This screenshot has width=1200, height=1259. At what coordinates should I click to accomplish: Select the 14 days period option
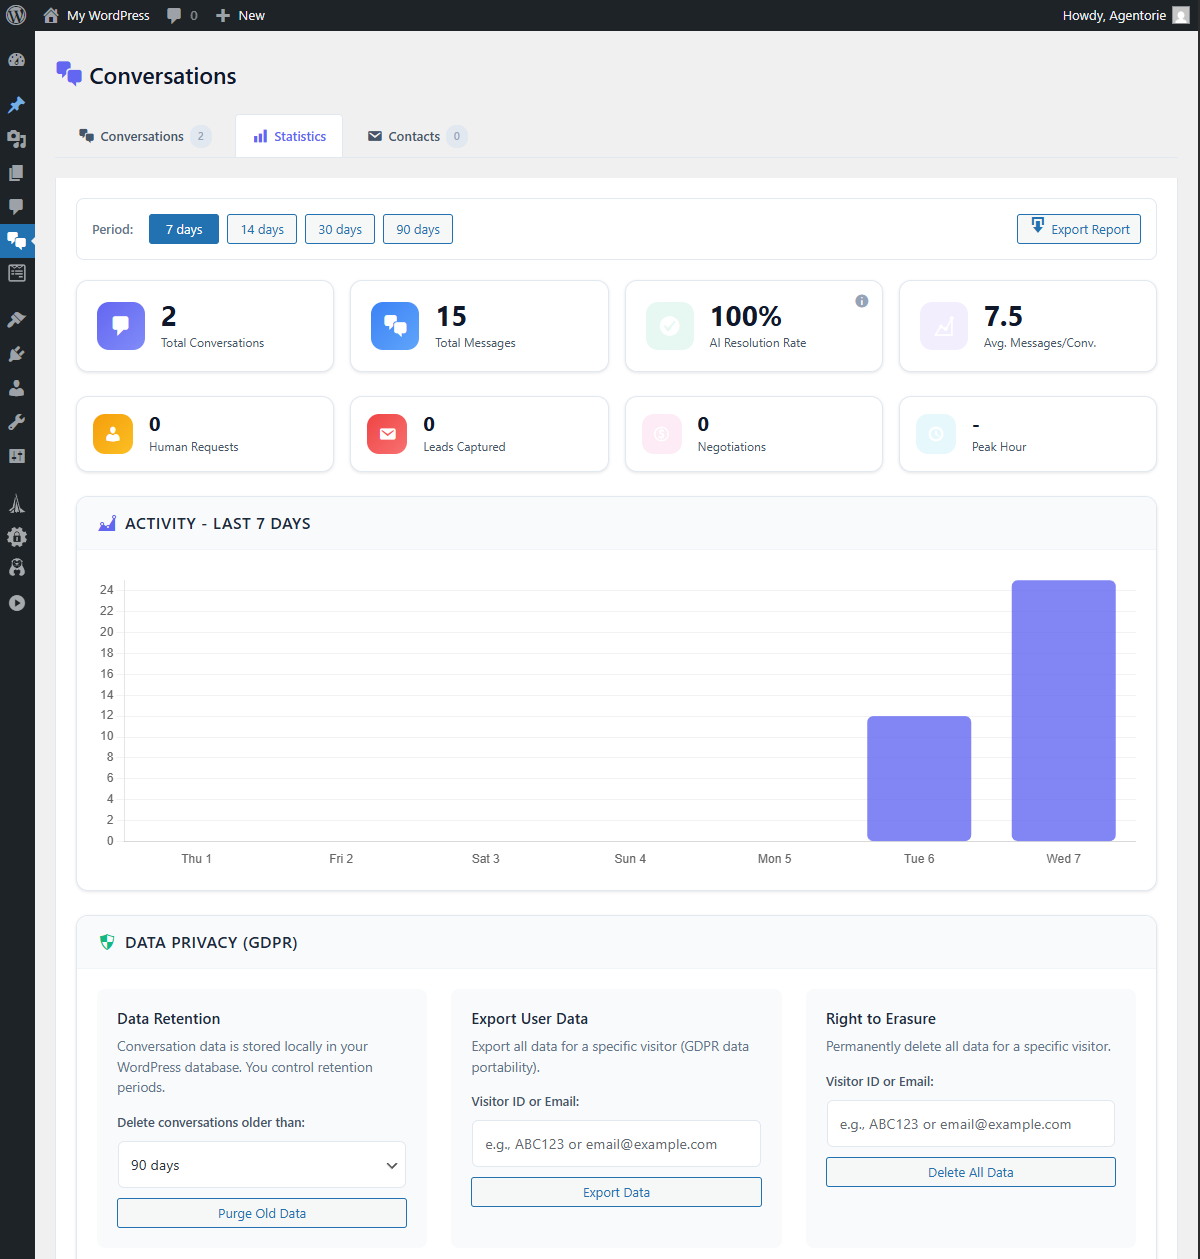261,229
